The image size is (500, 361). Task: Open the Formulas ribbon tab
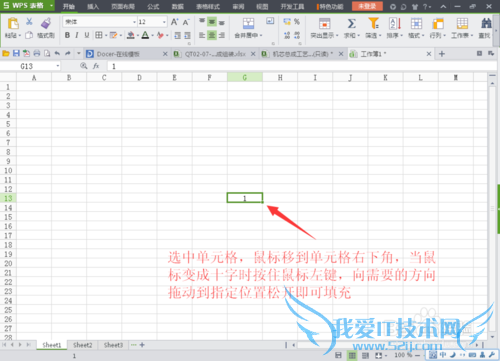pos(153,6)
